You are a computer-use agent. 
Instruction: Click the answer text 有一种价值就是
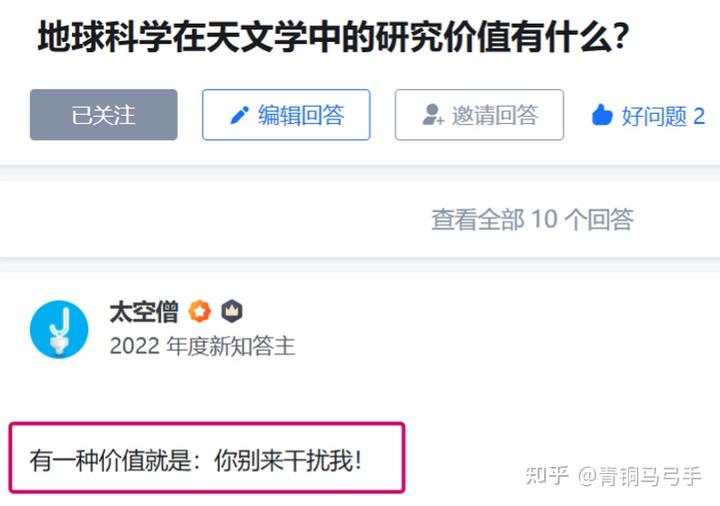point(110,460)
